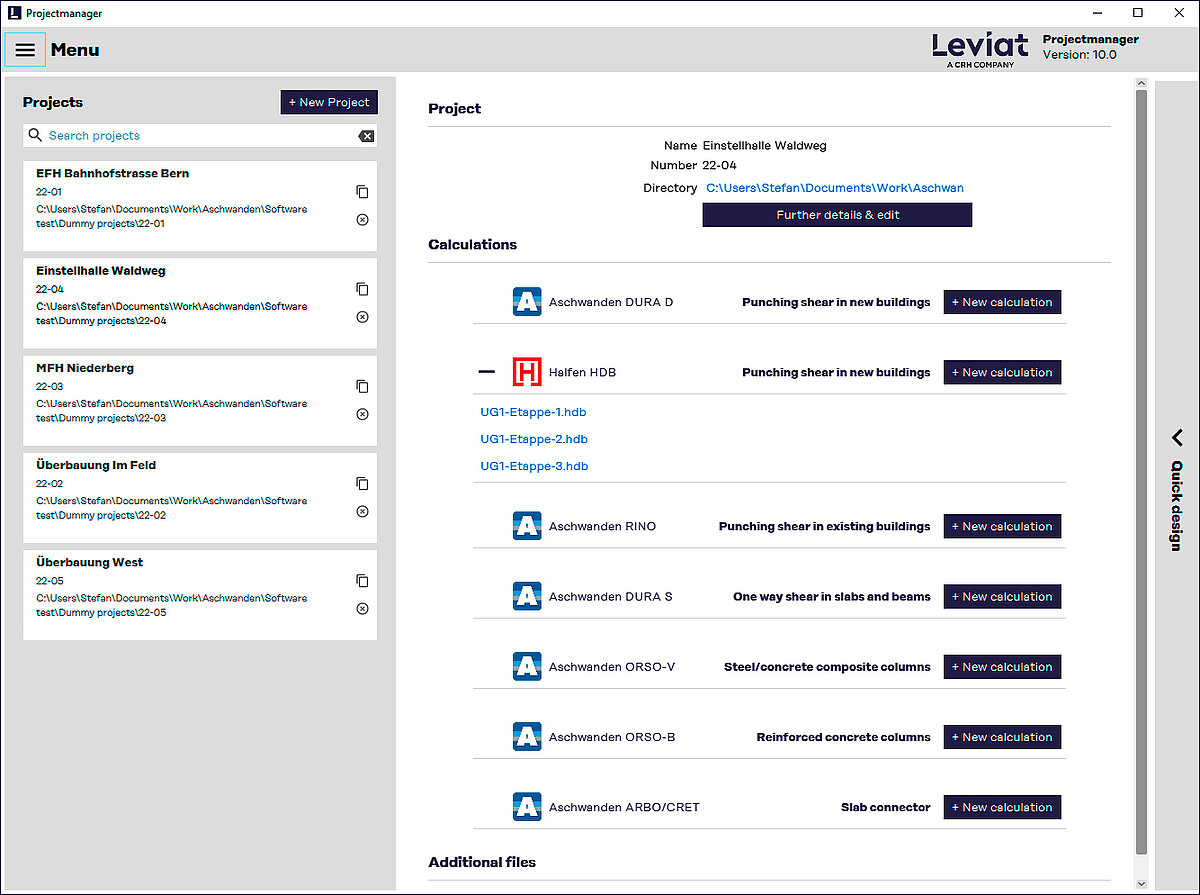The height and width of the screenshot is (895, 1200).
Task: Click the Aschwanden DURA D product name
Action: coord(611,302)
